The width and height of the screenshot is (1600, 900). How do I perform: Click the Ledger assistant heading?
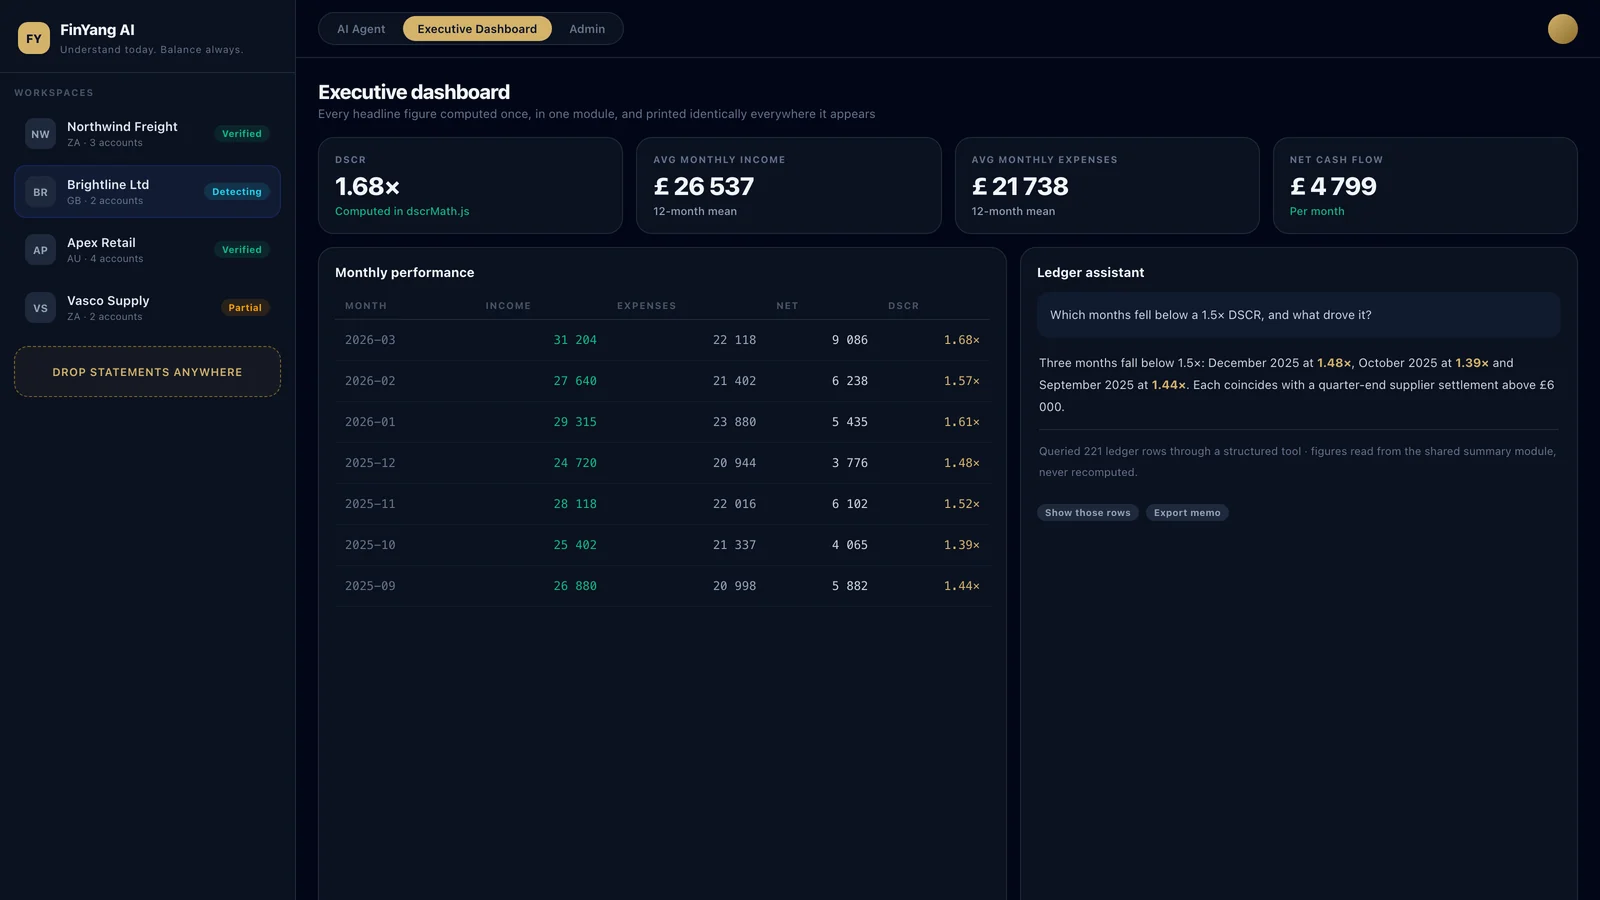(1090, 273)
